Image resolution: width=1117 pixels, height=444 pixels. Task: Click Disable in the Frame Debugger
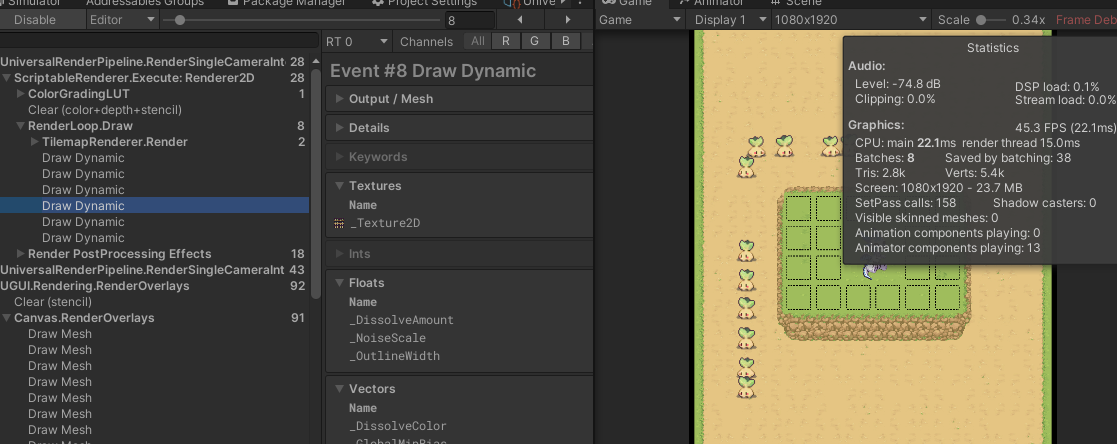[x=35, y=20]
